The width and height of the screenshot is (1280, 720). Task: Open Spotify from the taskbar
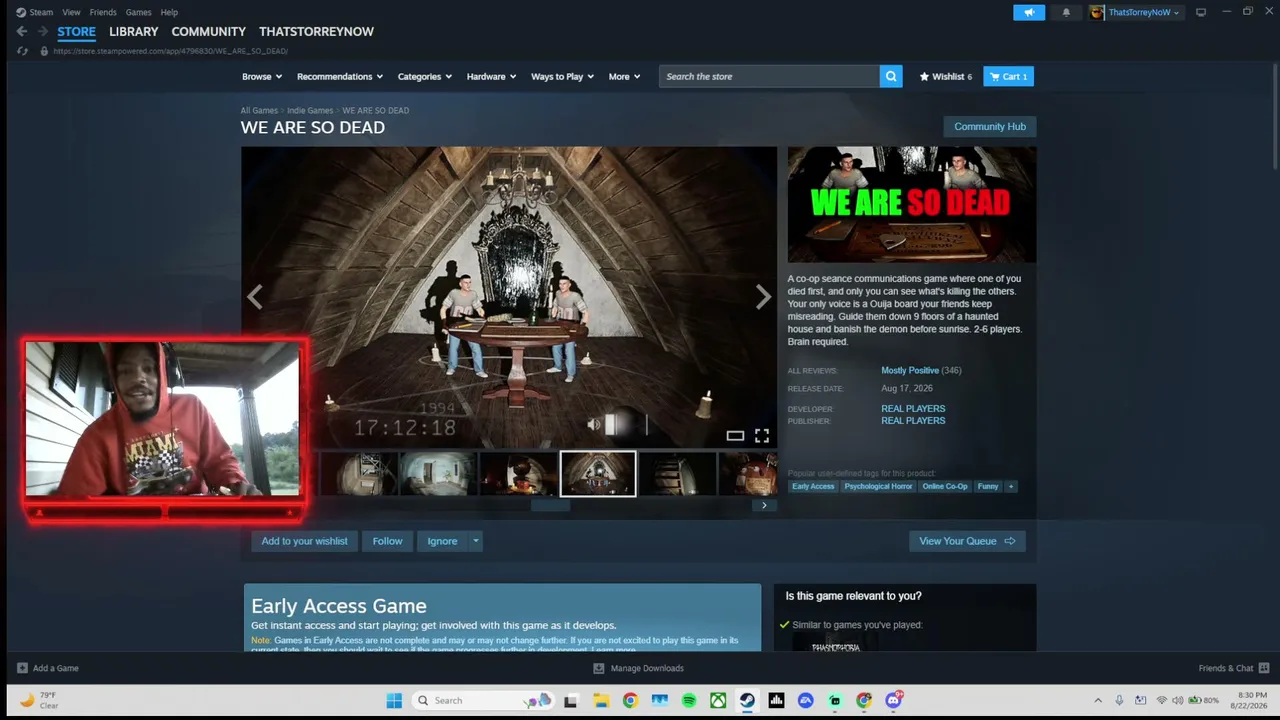pos(689,700)
